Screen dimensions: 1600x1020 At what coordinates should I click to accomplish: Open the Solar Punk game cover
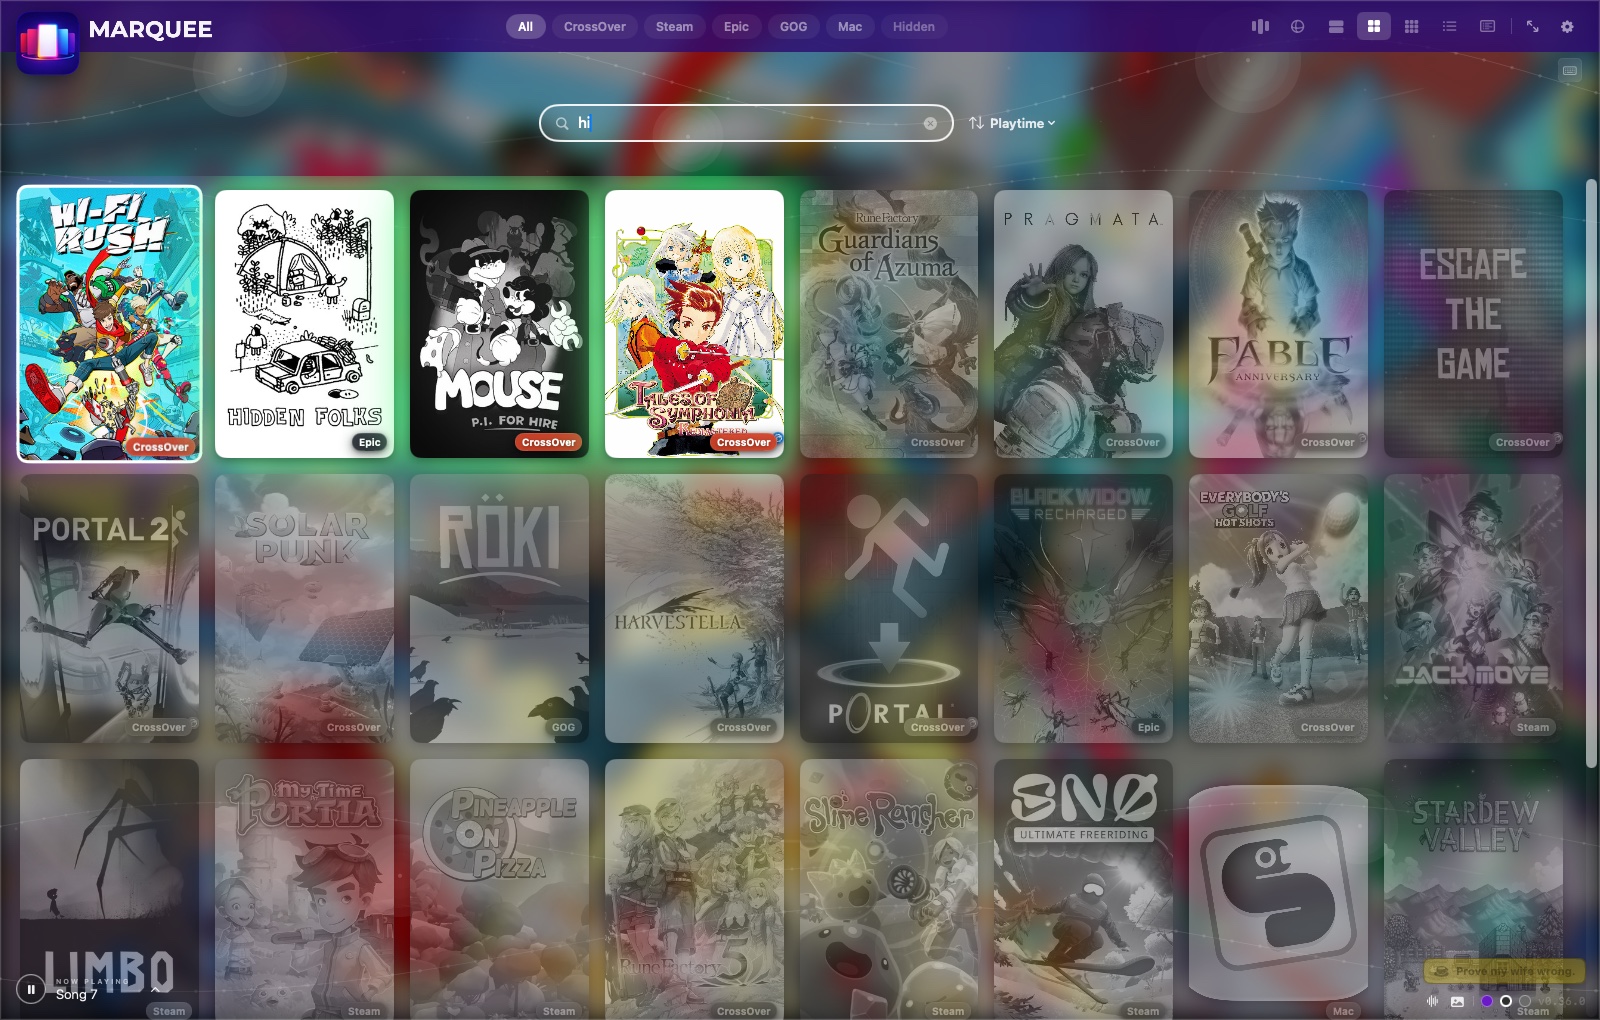304,608
